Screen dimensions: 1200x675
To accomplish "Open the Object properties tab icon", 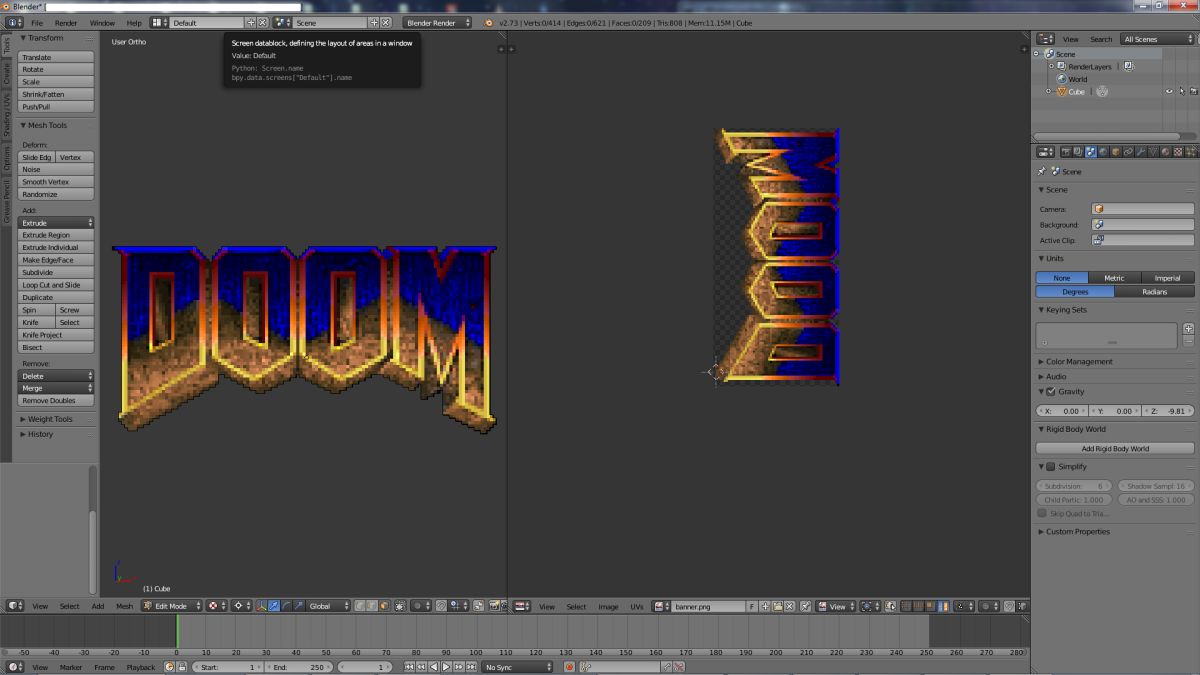I will point(1116,152).
